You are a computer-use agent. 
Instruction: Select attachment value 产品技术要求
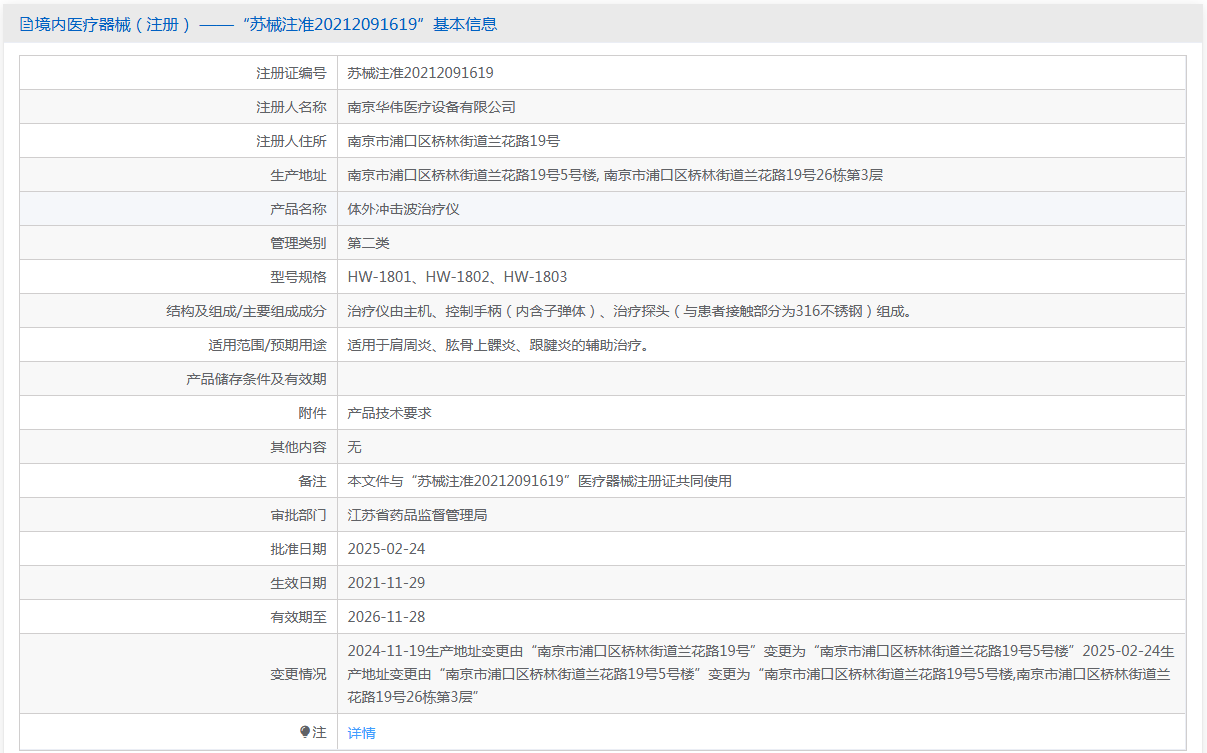390,413
